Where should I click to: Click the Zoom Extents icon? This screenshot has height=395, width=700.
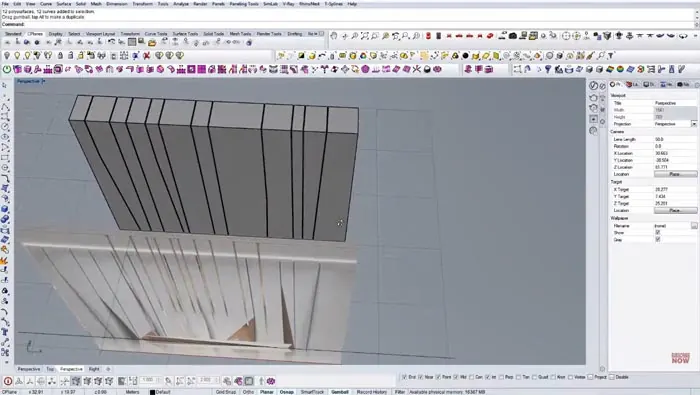pos(365,36)
